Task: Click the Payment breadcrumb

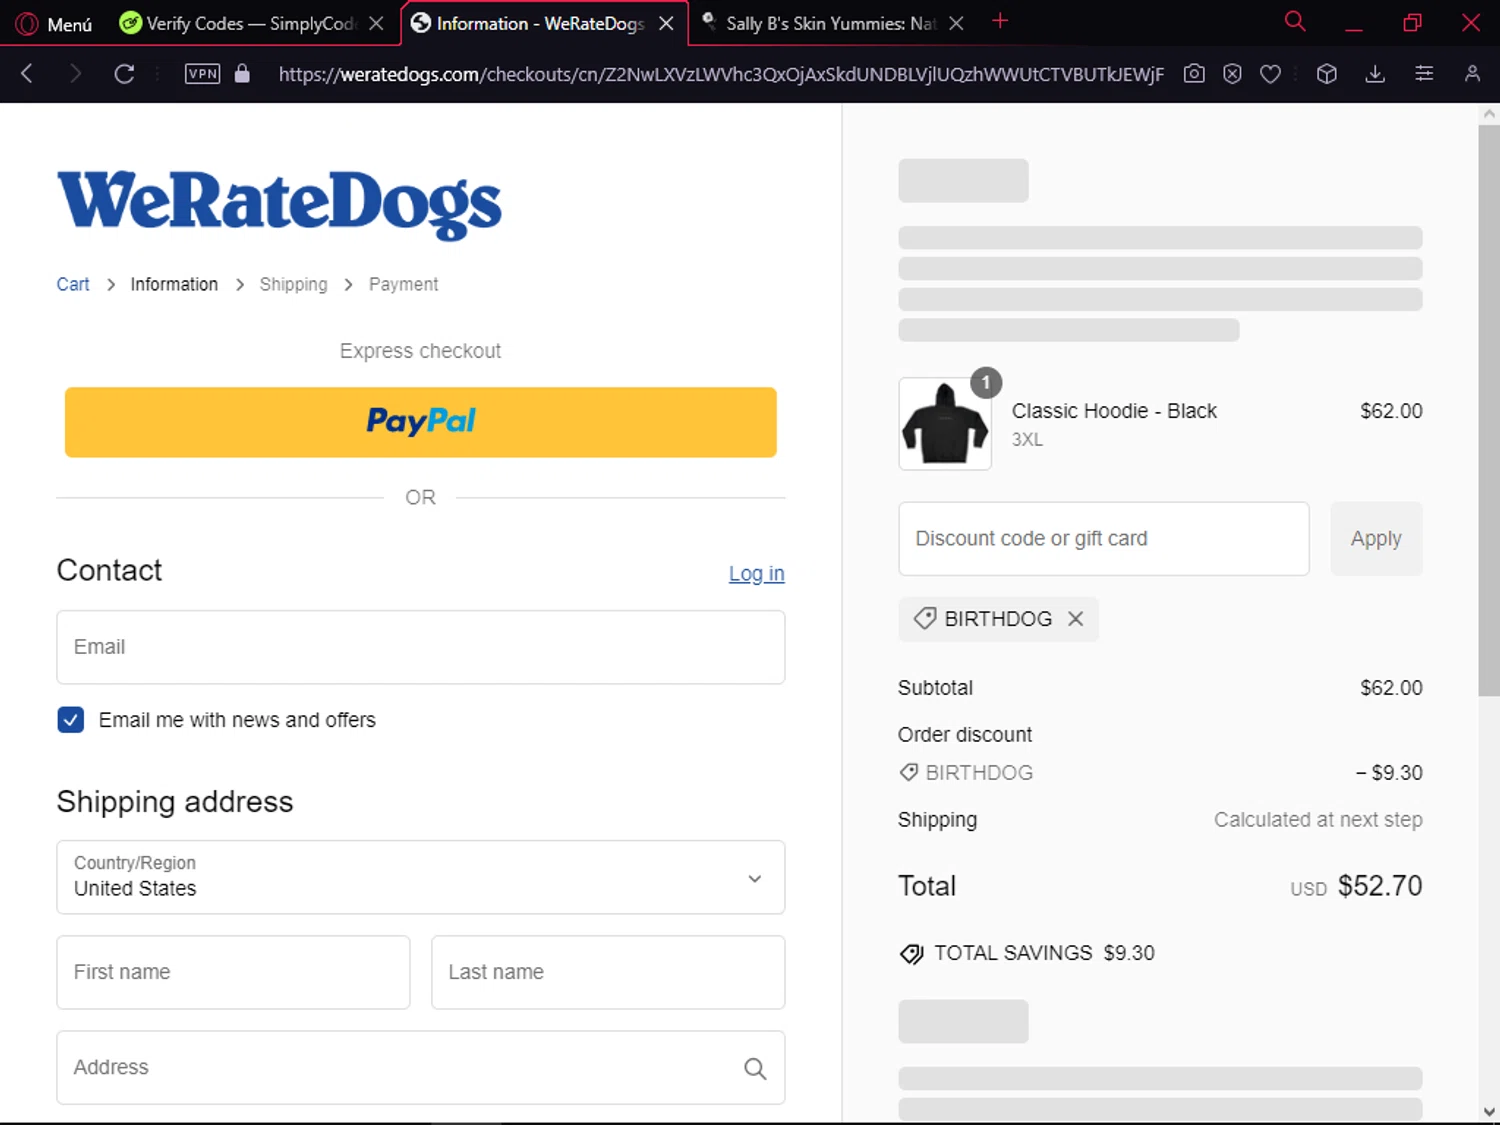Action: click(x=403, y=284)
